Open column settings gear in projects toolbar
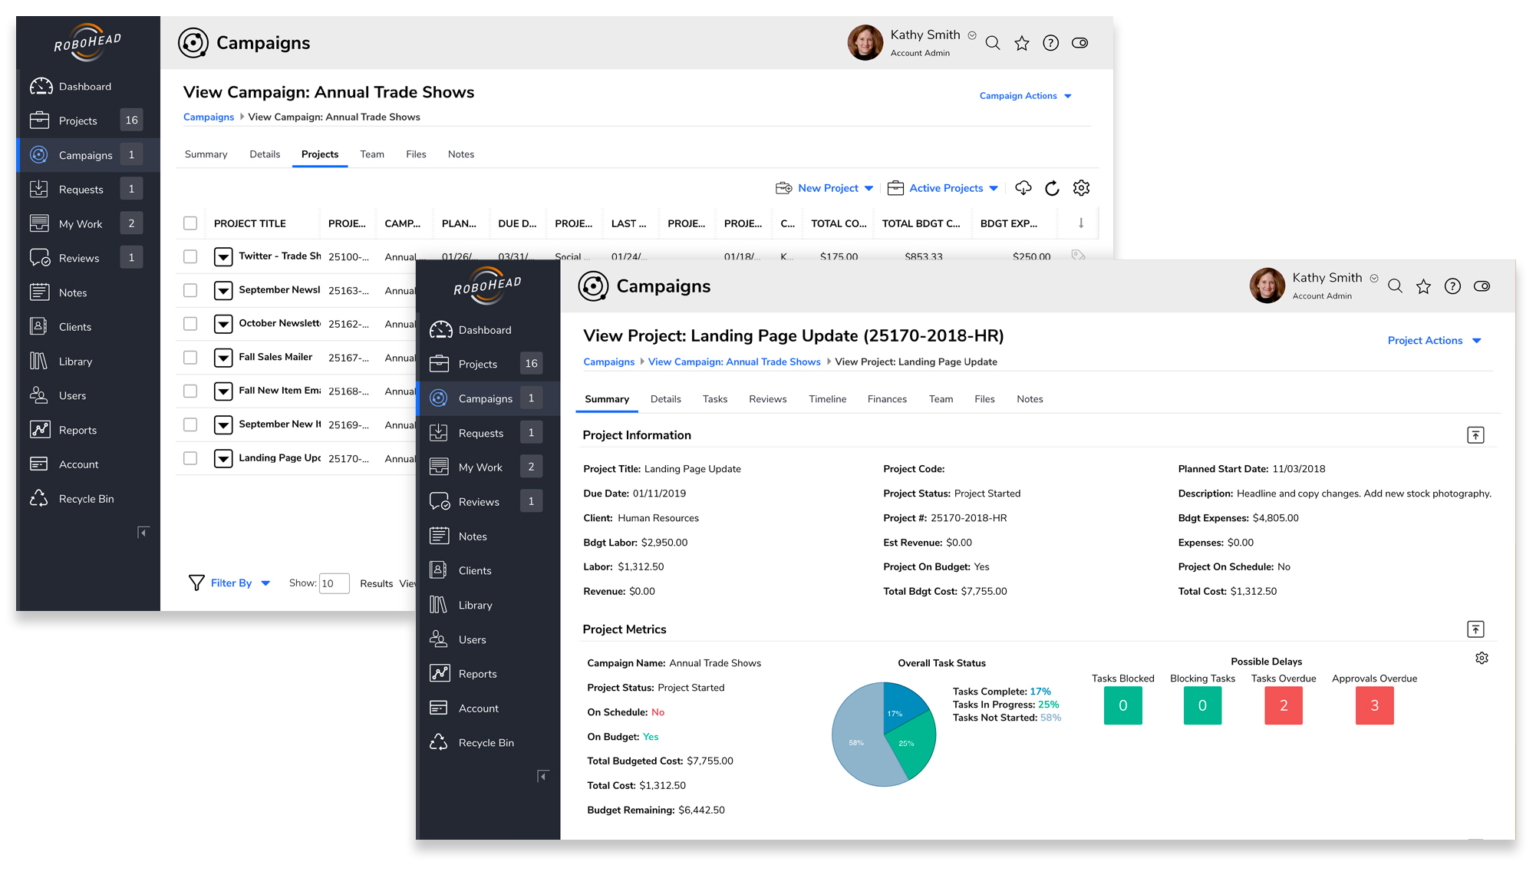This screenshot has width=1536, height=875. [x=1081, y=188]
